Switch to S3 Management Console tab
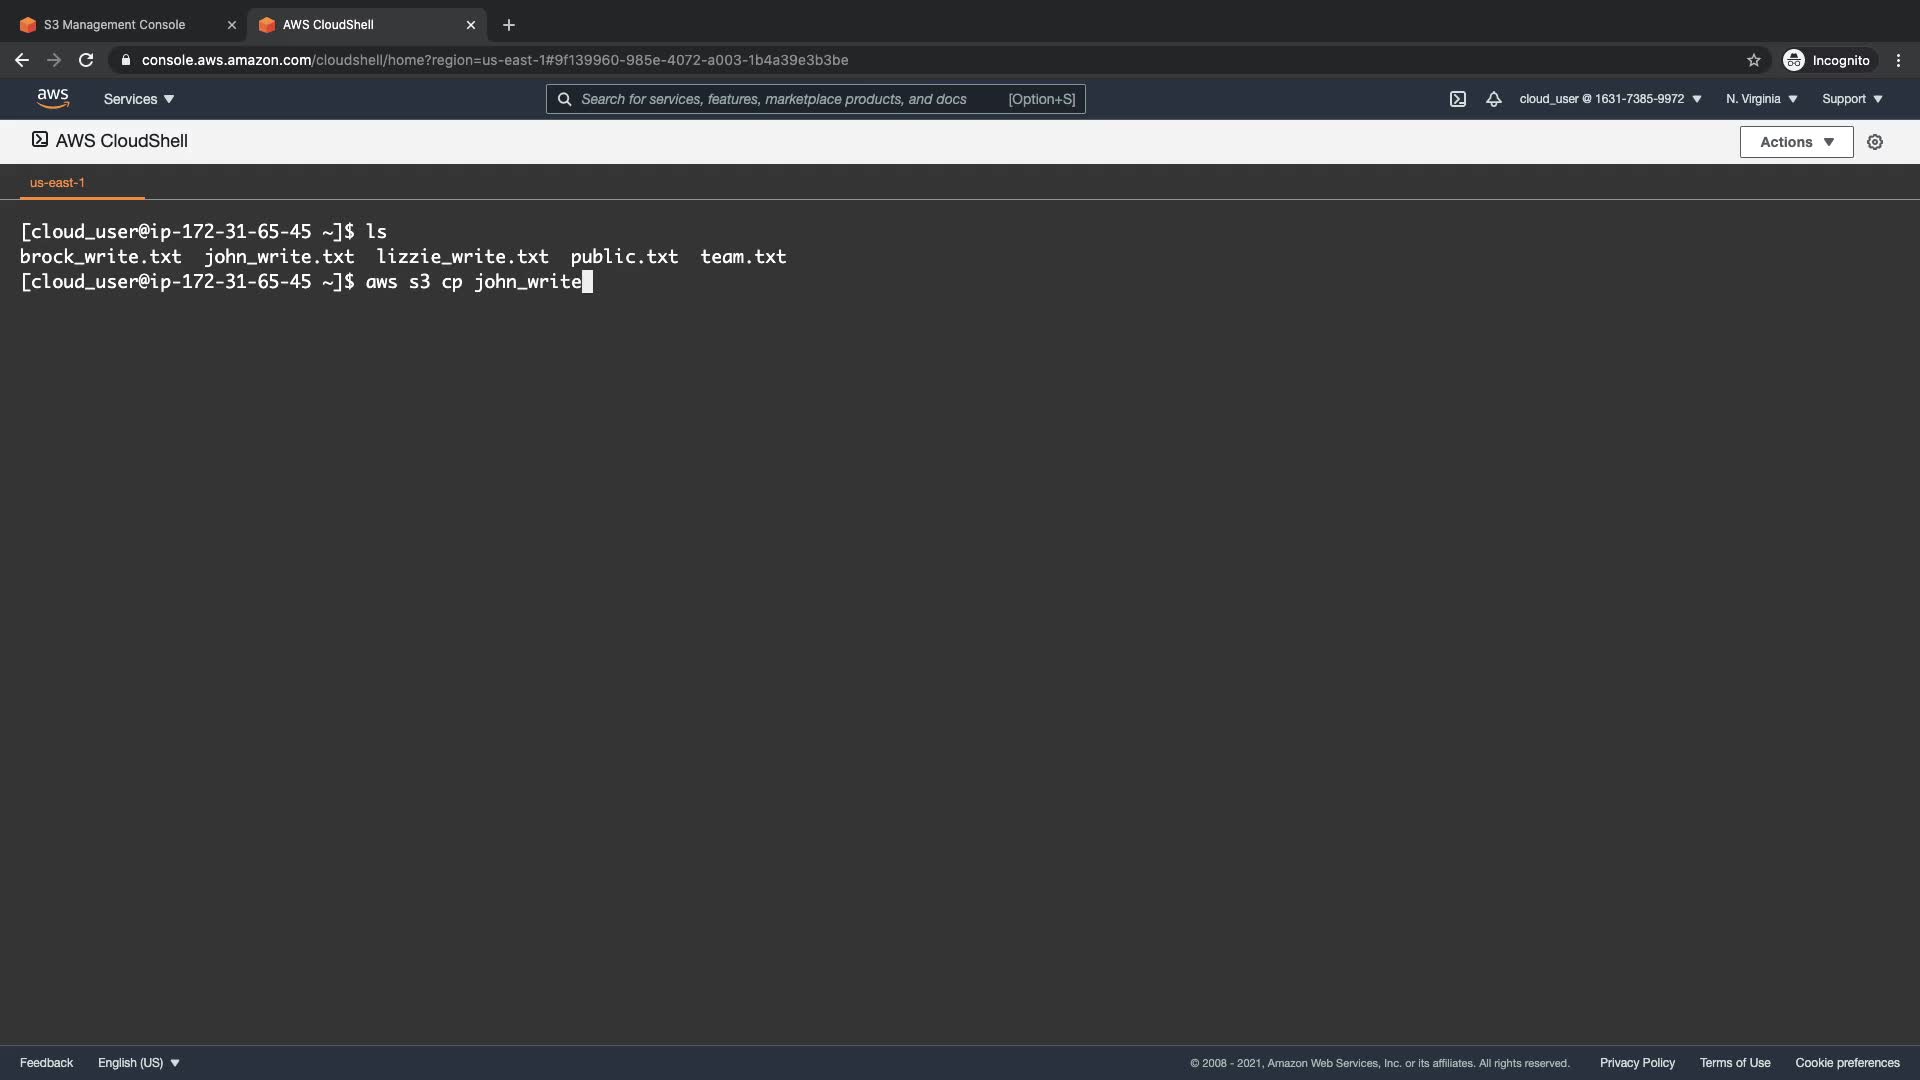This screenshot has width=1920, height=1080. tap(115, 25)
